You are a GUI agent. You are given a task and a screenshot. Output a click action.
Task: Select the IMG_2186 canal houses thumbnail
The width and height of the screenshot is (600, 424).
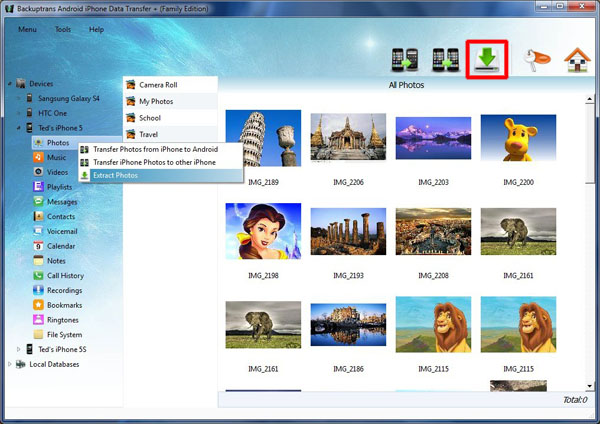348,325
